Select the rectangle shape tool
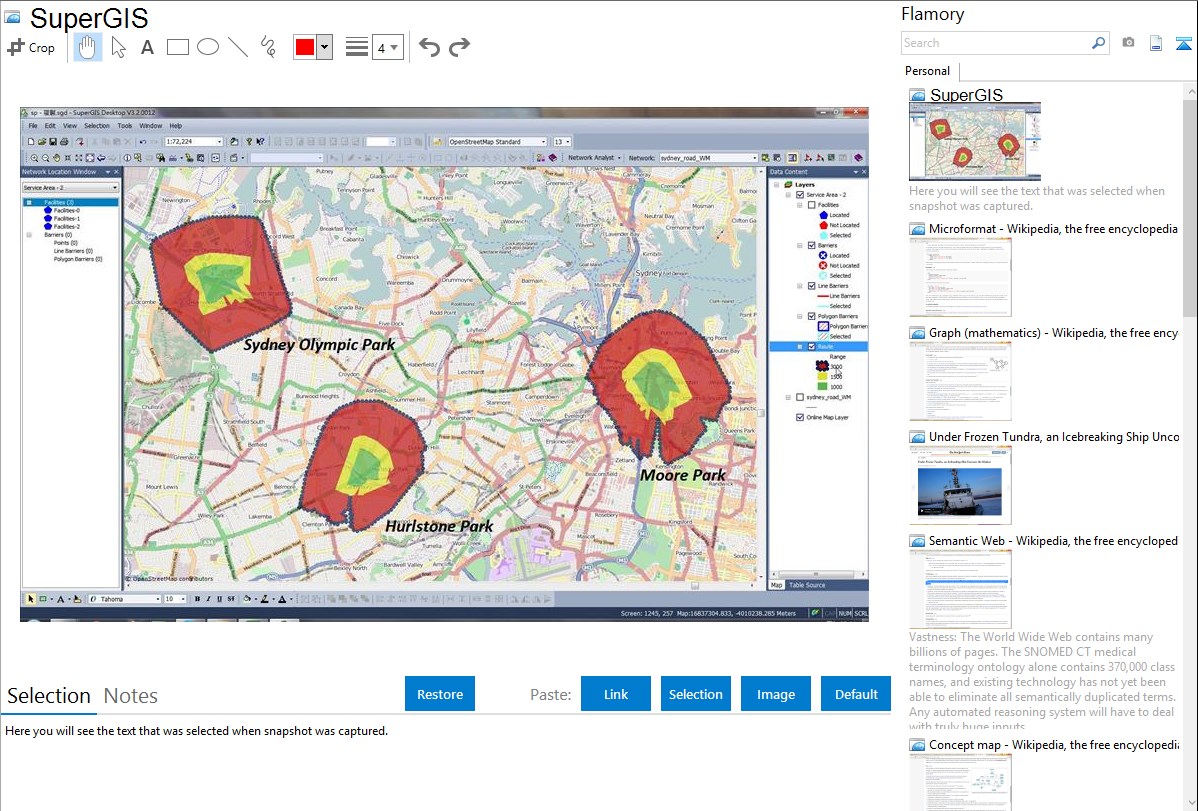The height and width of the screenshot is (811, 1198). [x=177, y=47]
